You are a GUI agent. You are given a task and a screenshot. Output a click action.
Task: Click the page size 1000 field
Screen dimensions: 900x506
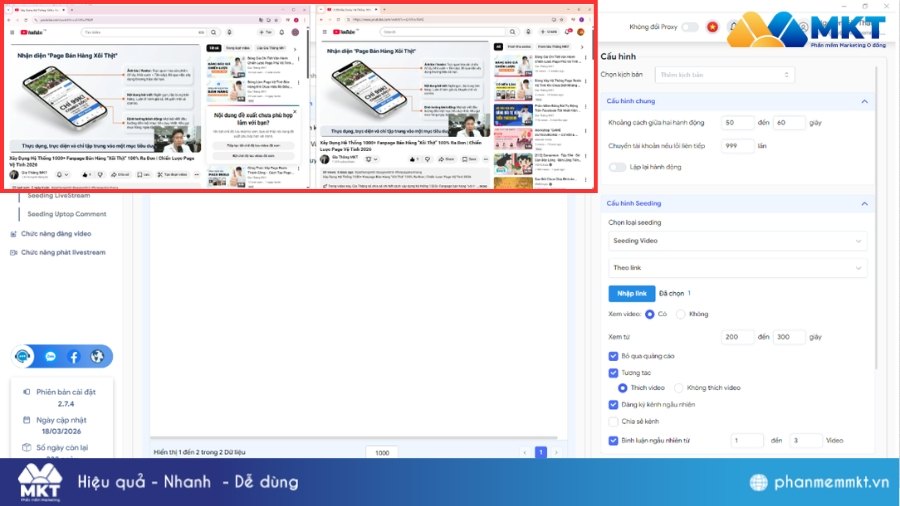[382, 453]
